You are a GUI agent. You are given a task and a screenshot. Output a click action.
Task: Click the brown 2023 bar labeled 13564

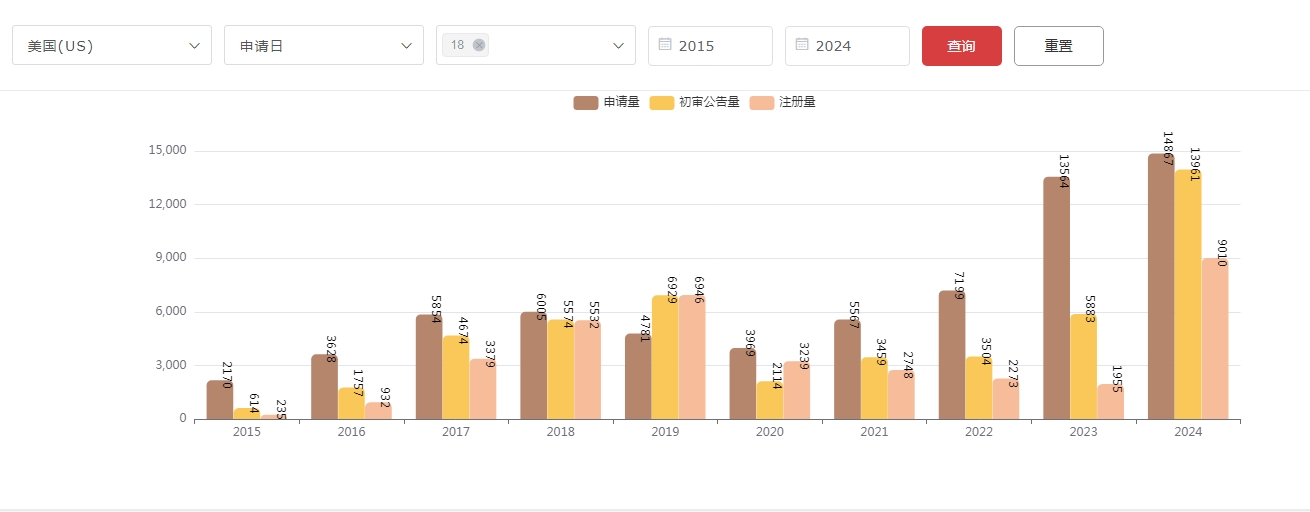coord(1056,300)
